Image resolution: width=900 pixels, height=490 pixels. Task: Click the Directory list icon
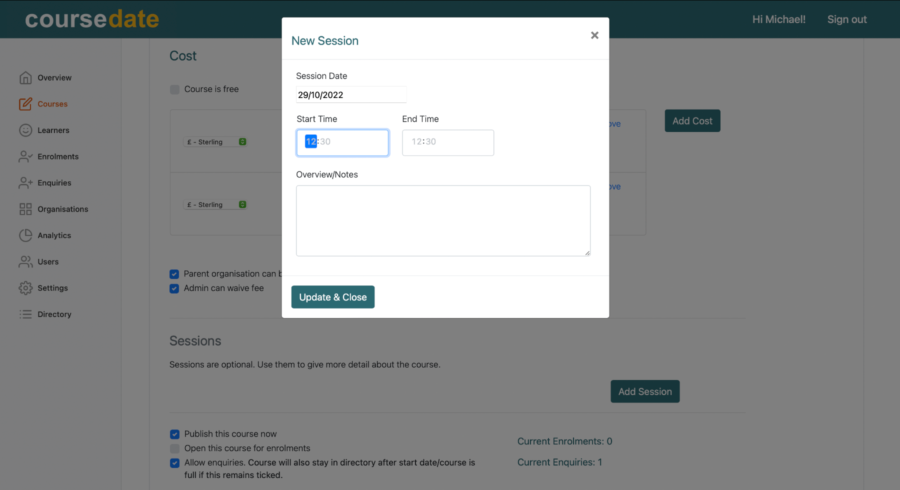(x=25, y=314)
